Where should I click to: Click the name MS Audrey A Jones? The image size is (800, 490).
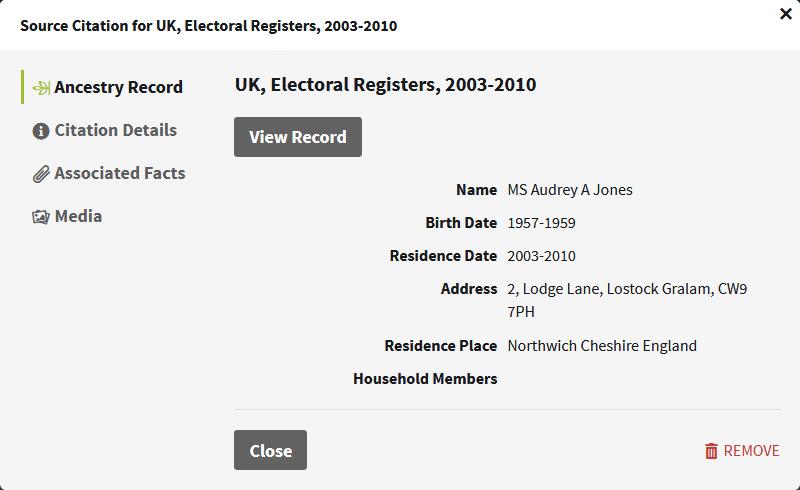point(570,190)
